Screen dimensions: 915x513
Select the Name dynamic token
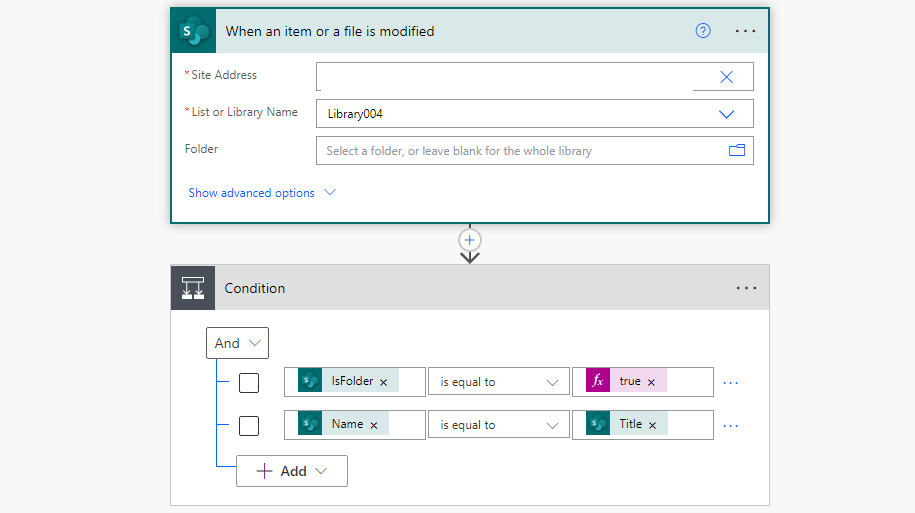[x=343, y=424]
